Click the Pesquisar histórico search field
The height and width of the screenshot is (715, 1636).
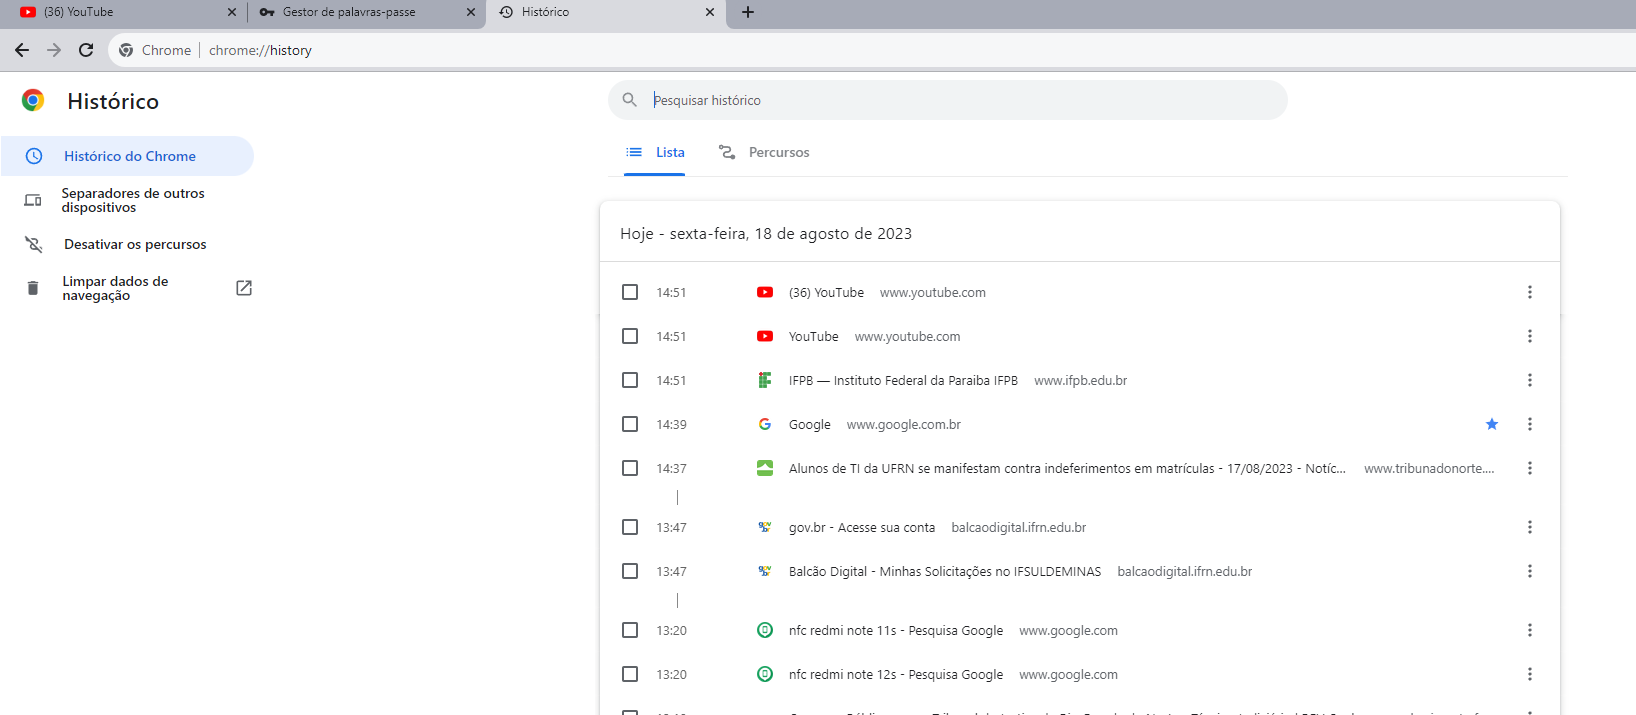947,100
